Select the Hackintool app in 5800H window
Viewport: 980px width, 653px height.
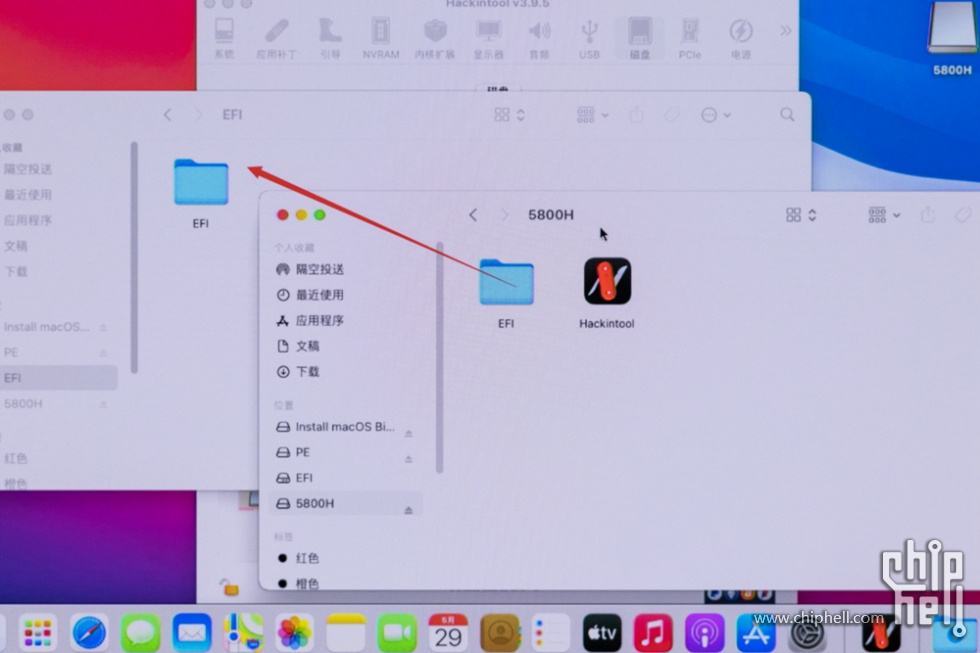click(x=607, y=293)
